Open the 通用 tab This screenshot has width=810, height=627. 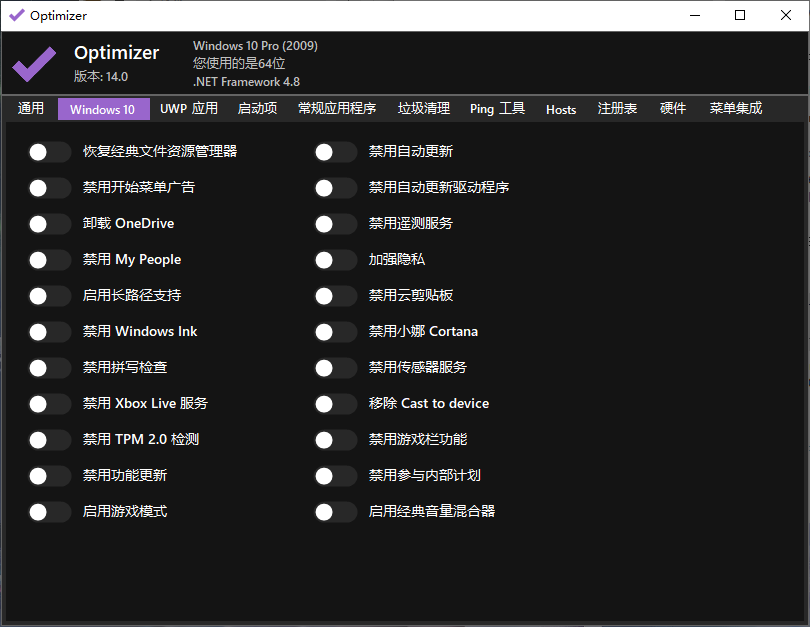pyautogui.click(x=31, y=108)
